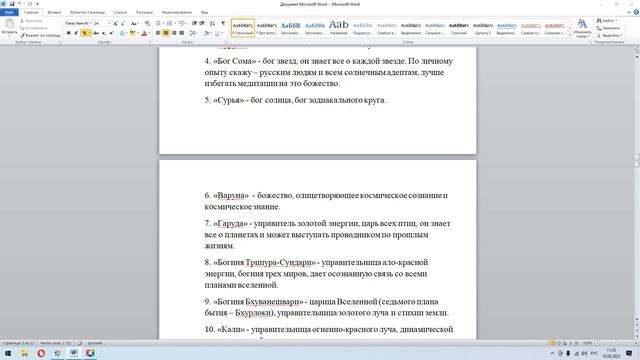The height and width of the screenshot is (360, 640).
Task: Switch to the View (Вид) tab
Action: [x=204, y=13]
